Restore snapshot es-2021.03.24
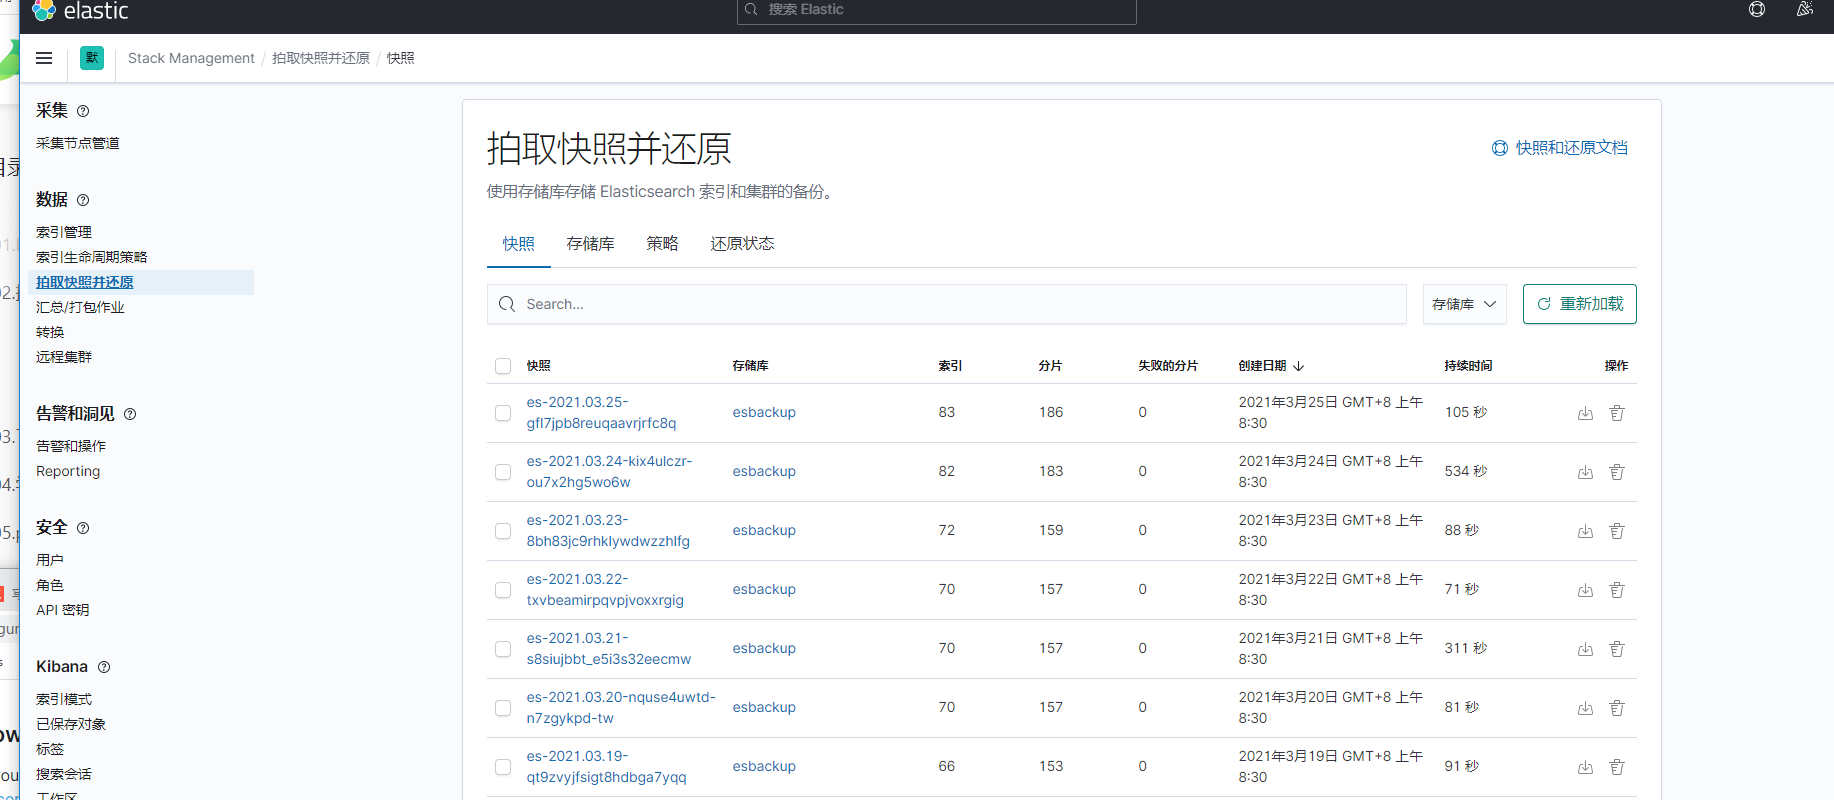1834x800 pixels. point(1585,472)
